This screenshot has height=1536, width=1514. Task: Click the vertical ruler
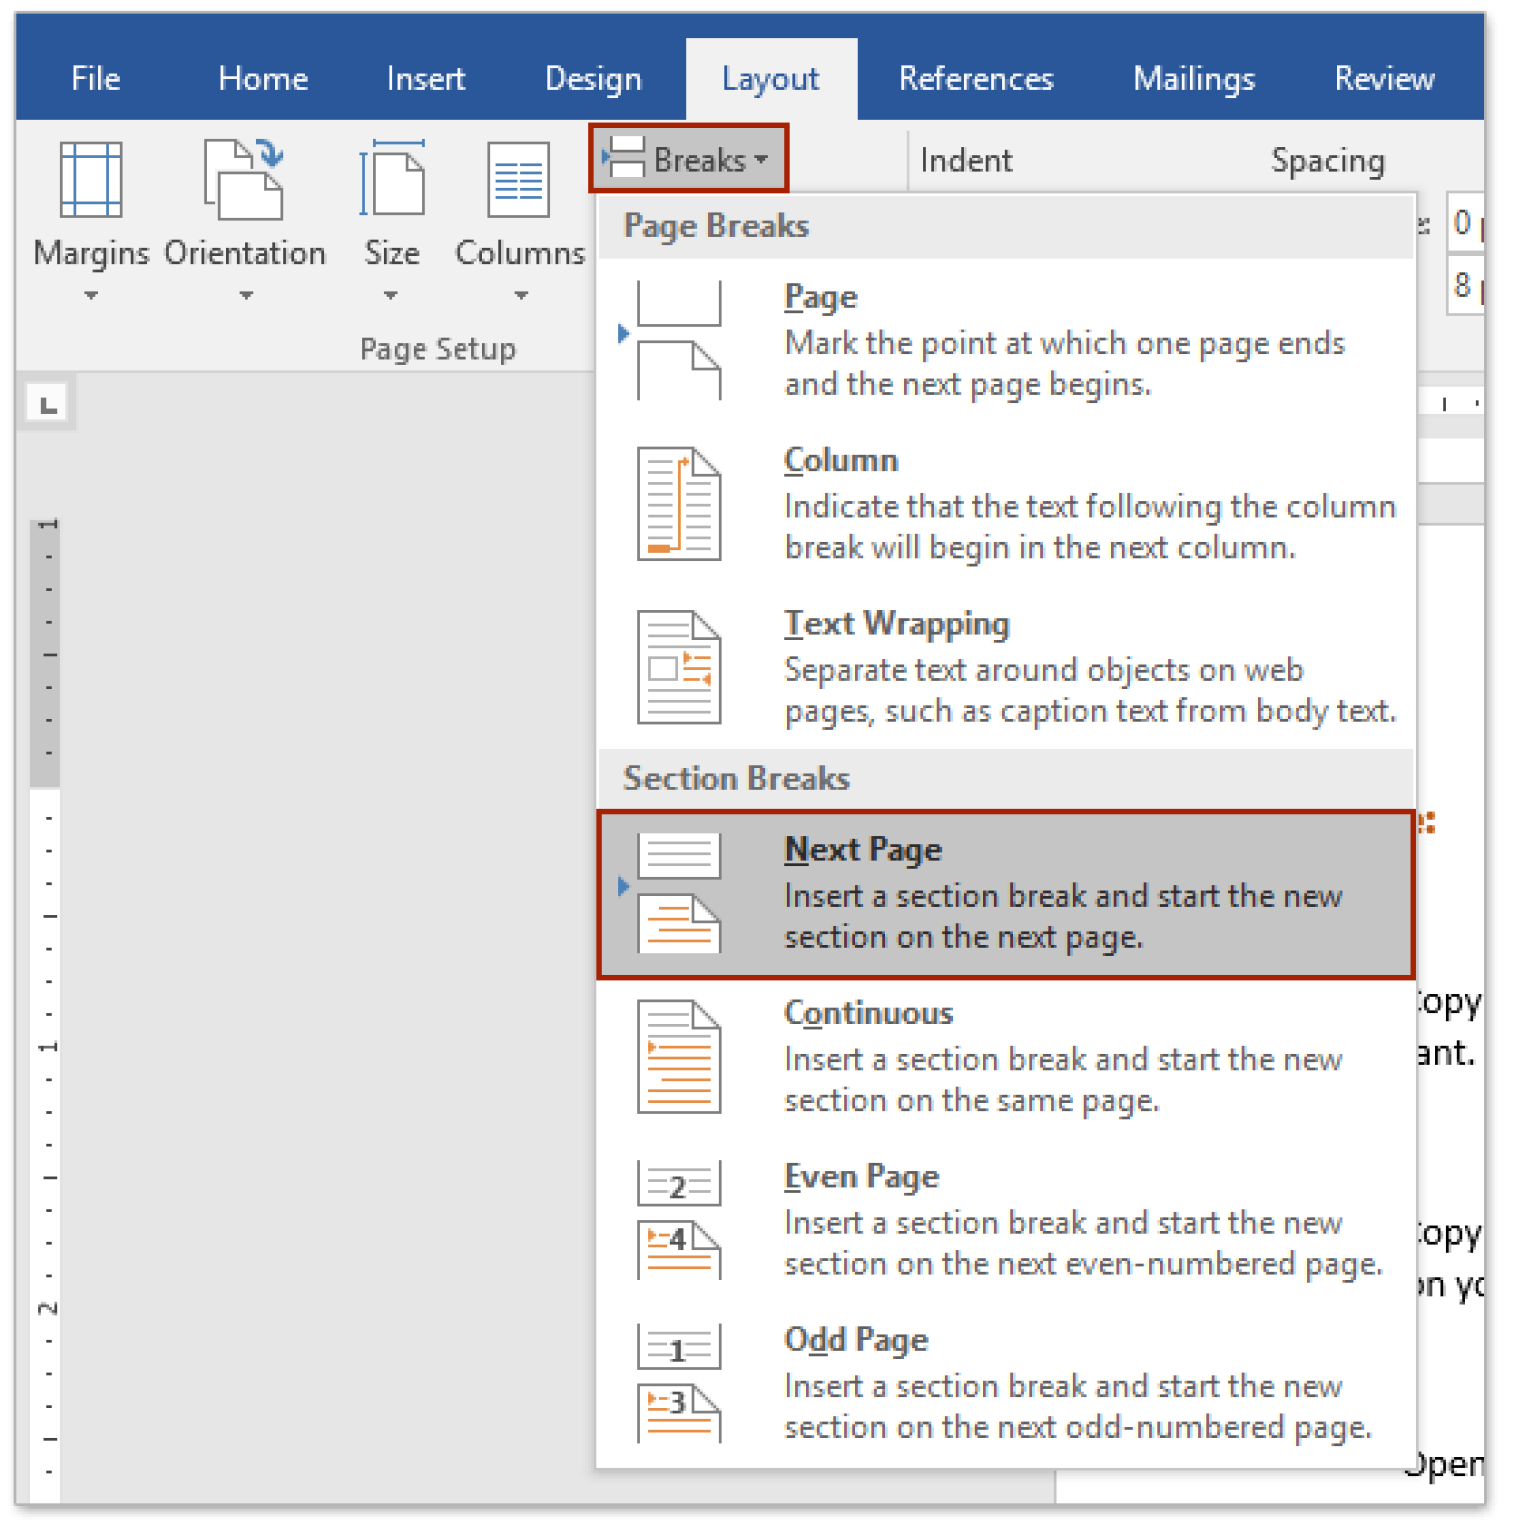44,900
